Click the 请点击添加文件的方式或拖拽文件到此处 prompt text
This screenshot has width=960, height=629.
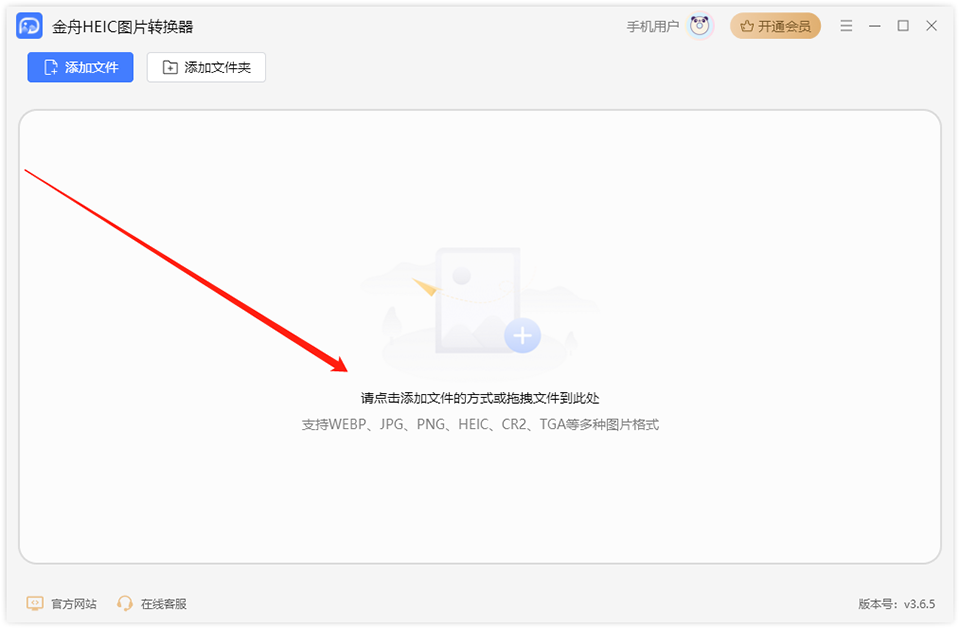coord(480,398)
